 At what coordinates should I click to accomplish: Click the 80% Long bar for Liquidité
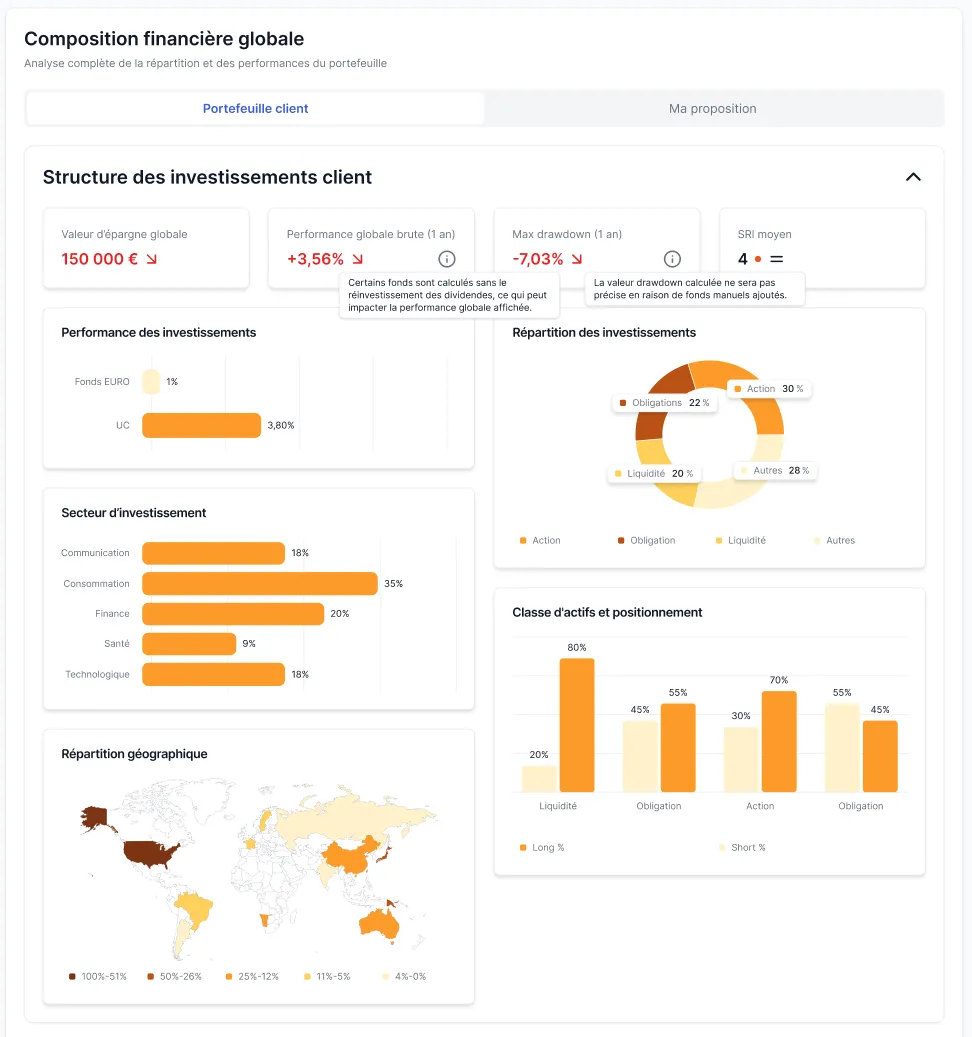tap(577, 725)
